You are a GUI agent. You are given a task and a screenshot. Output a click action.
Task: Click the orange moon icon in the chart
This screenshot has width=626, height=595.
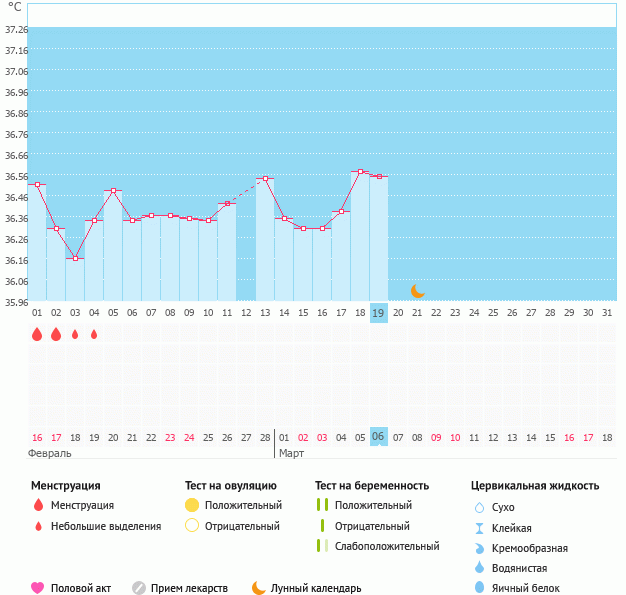coord(417,290)
